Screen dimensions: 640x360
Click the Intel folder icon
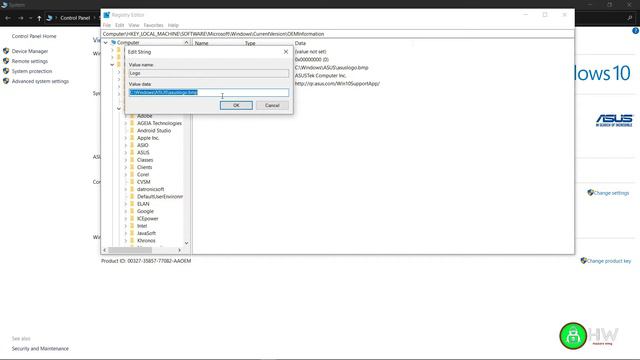132,226
